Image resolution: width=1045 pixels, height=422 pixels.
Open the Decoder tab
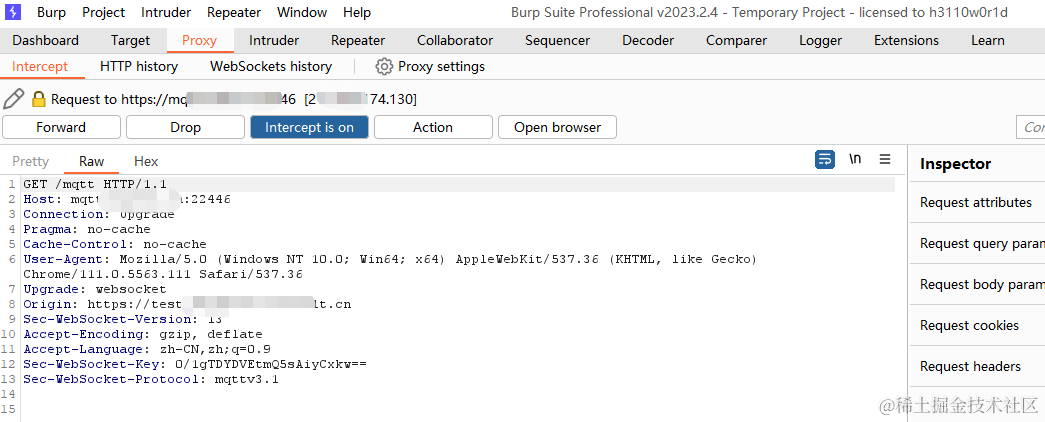pos(648,41)
